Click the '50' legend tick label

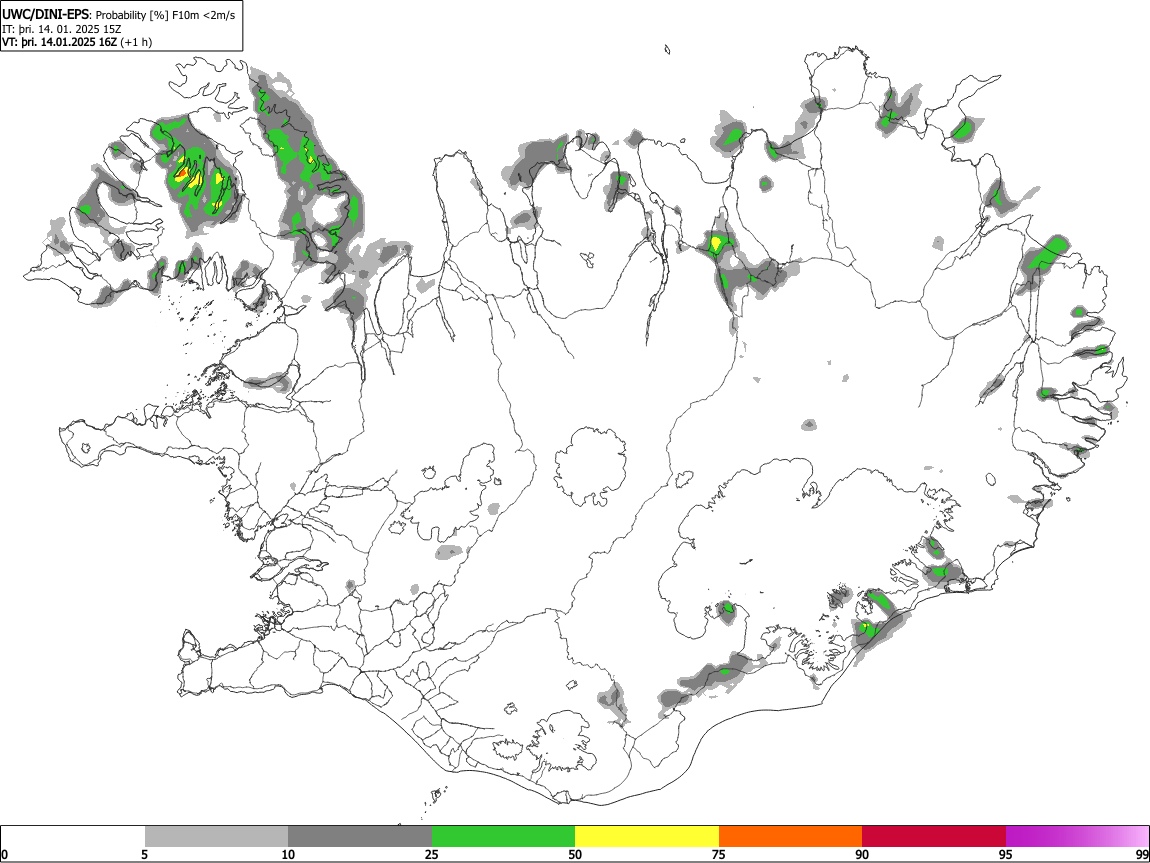pyautogui.click(x=575, y=855)
